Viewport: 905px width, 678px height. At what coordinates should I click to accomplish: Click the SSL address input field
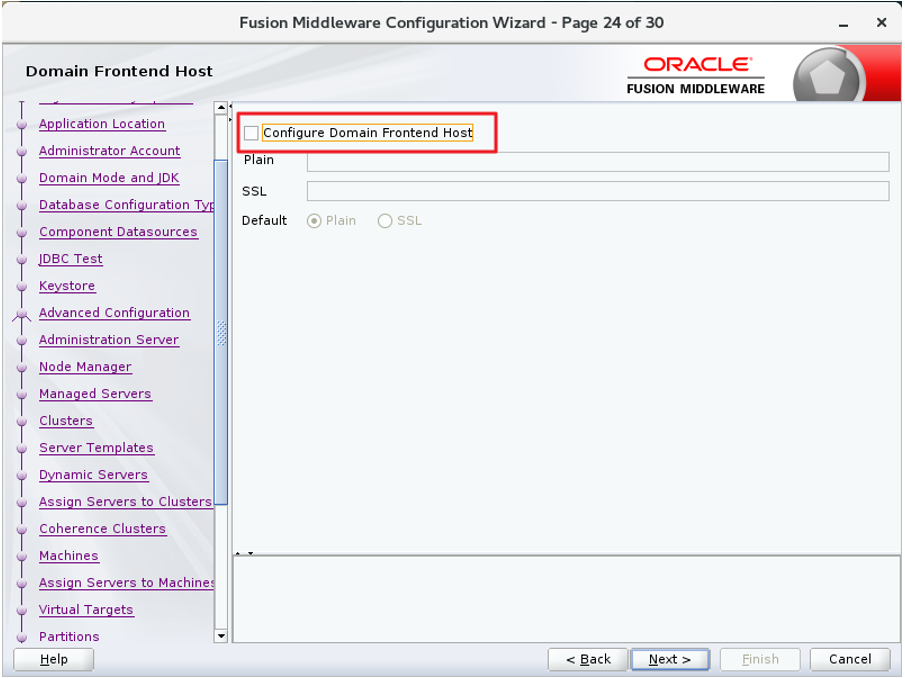[x=598, y=191]
